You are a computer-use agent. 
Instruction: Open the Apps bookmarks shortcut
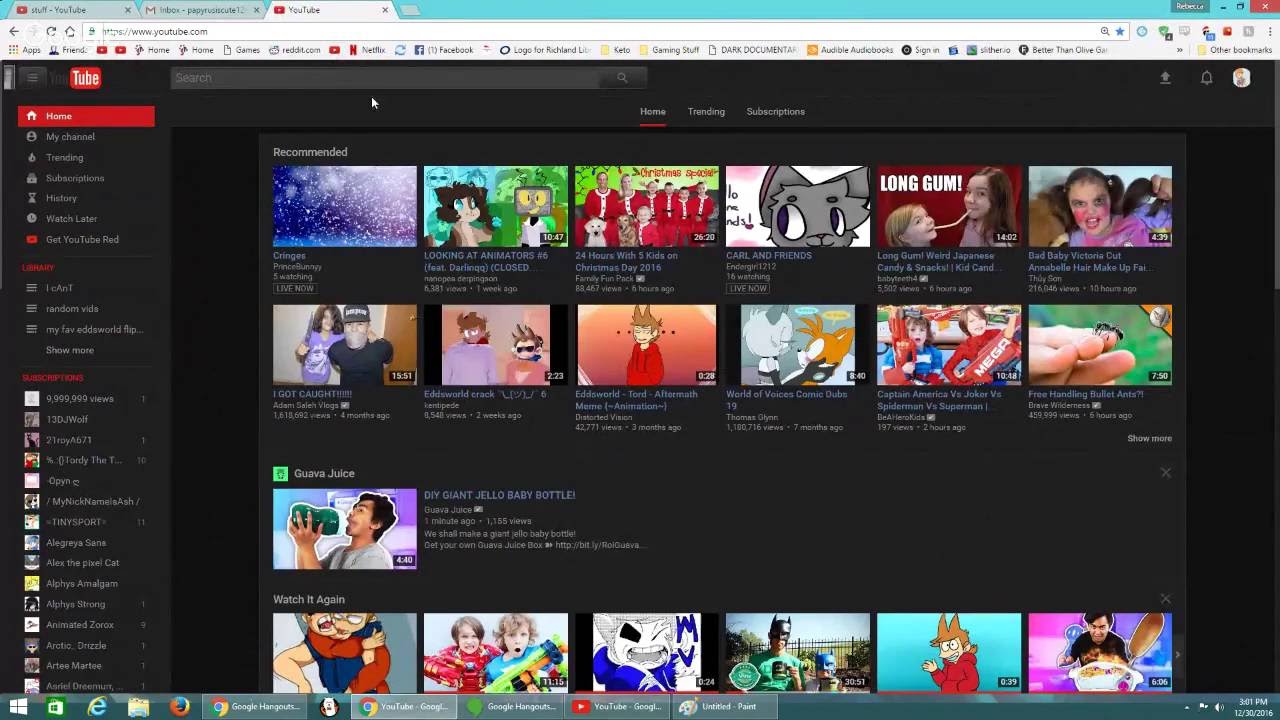coord(25,50)
